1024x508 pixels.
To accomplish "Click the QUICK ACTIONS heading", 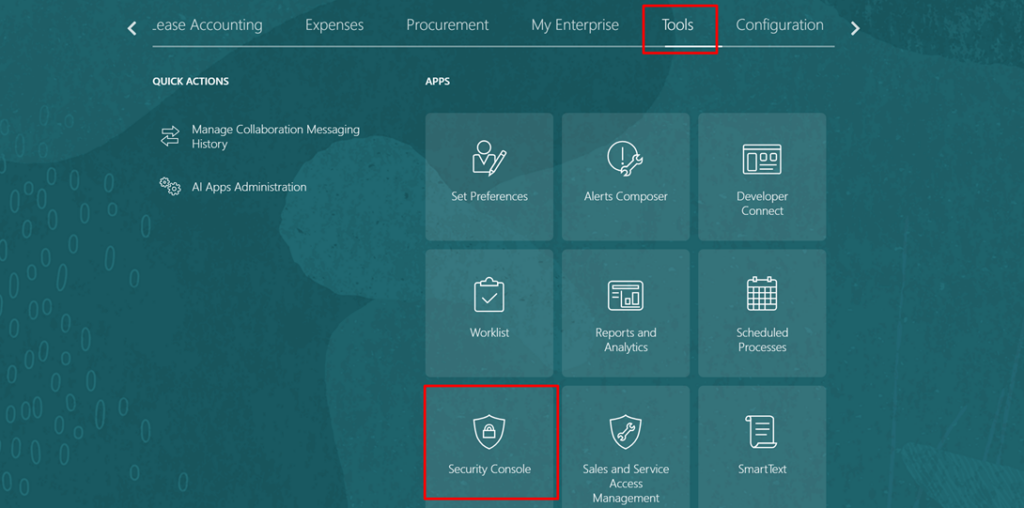I will coord(191,82).
